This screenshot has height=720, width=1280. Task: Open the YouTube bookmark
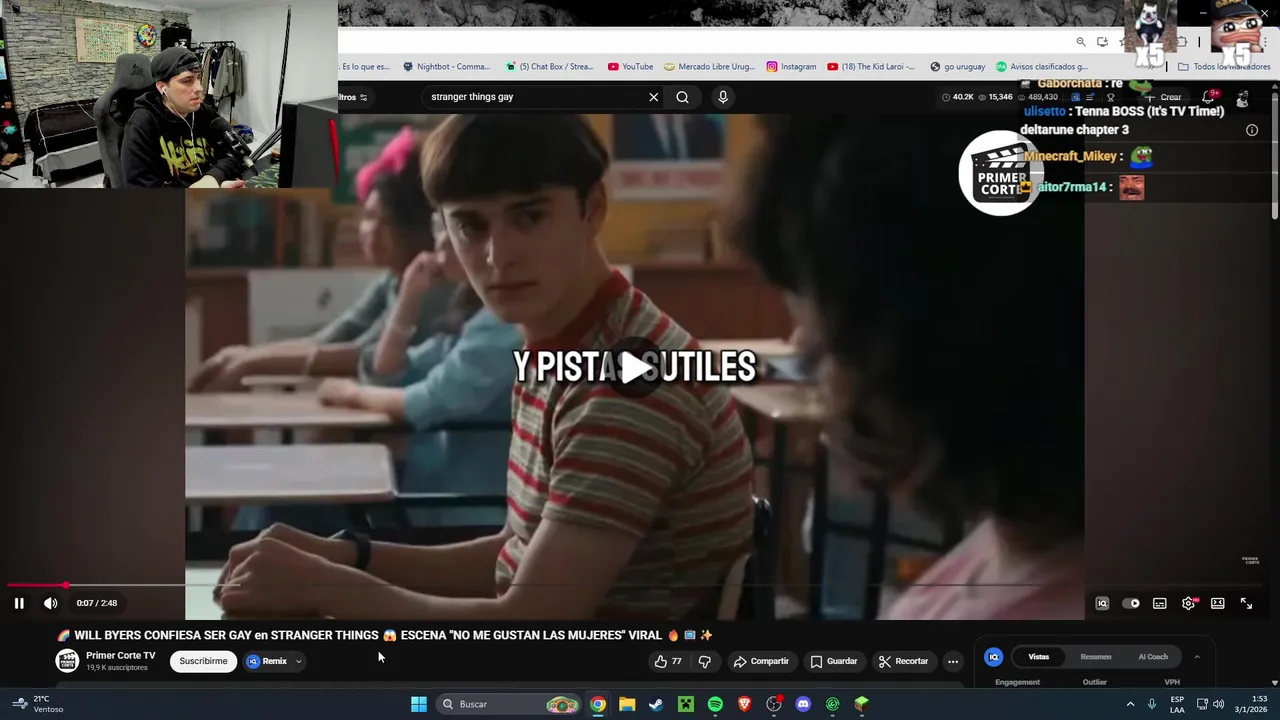click(x=630, y=67)
